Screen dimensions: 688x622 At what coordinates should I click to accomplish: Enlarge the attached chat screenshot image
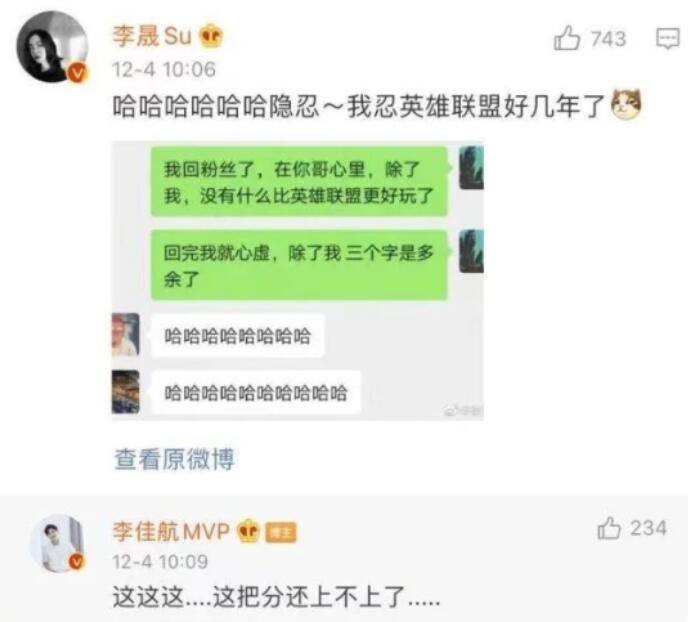click(298, 281)
